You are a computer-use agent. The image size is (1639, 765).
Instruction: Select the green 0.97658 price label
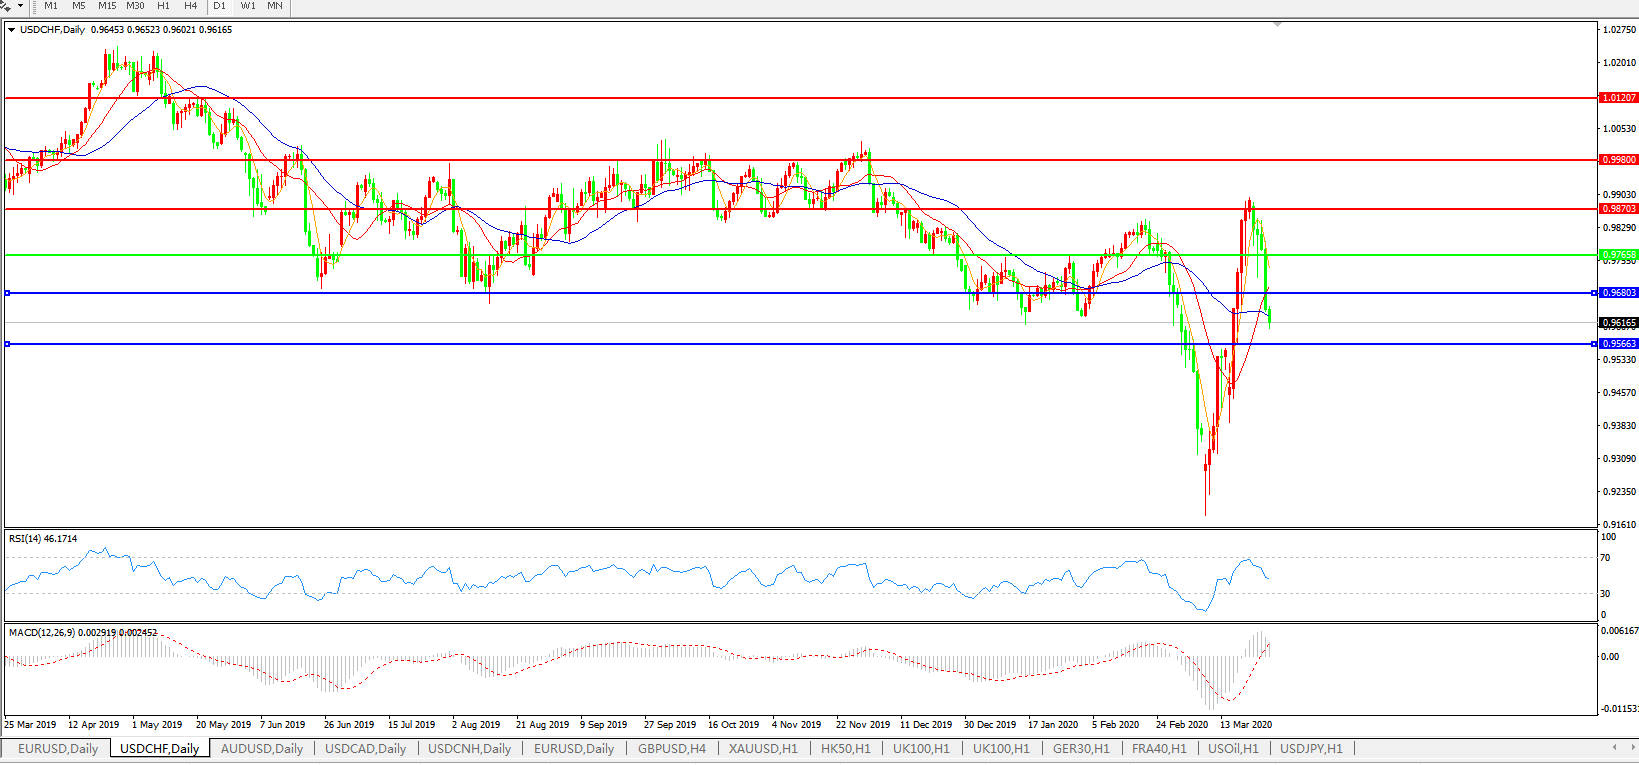pyautogui.click(x=1619, y=255)
